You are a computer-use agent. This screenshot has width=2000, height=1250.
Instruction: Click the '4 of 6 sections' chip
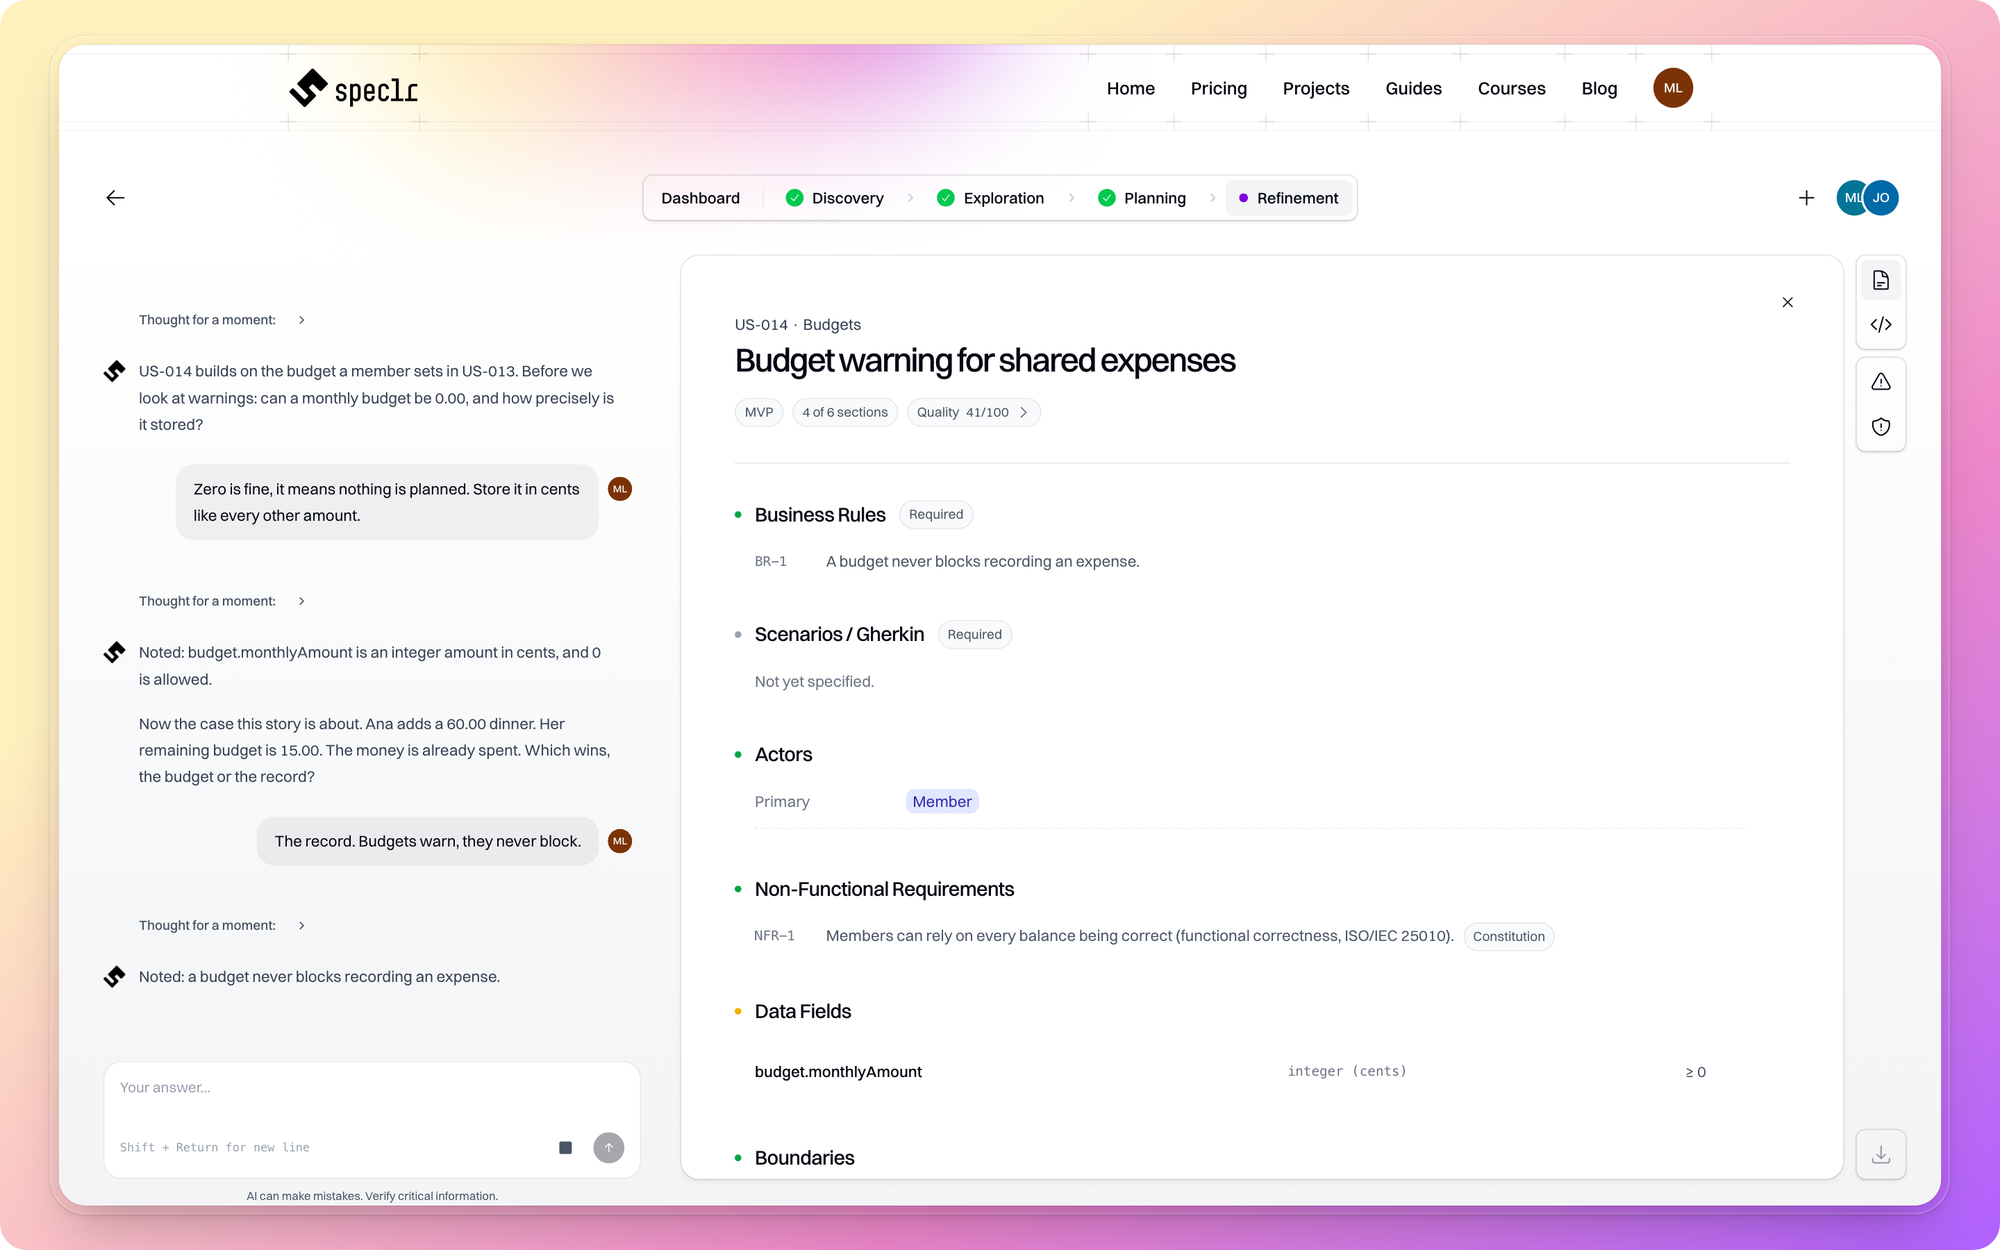coord(845,412)
